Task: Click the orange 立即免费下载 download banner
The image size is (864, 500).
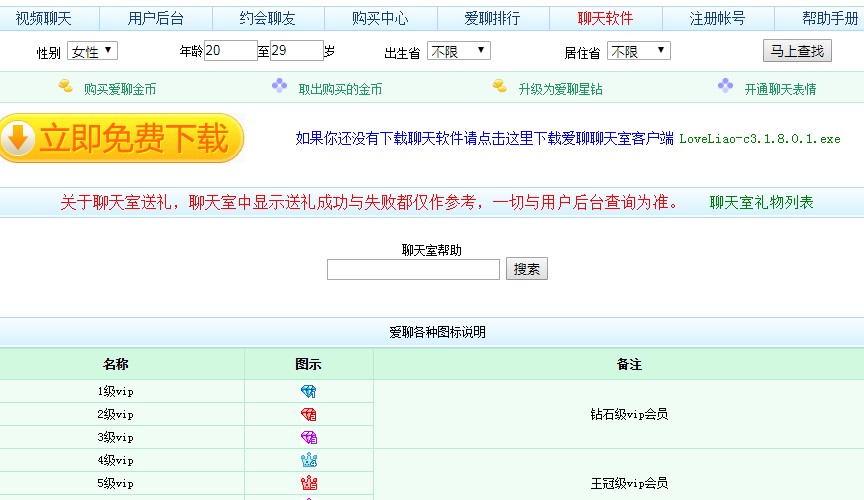Action: (x=122, y=138)
